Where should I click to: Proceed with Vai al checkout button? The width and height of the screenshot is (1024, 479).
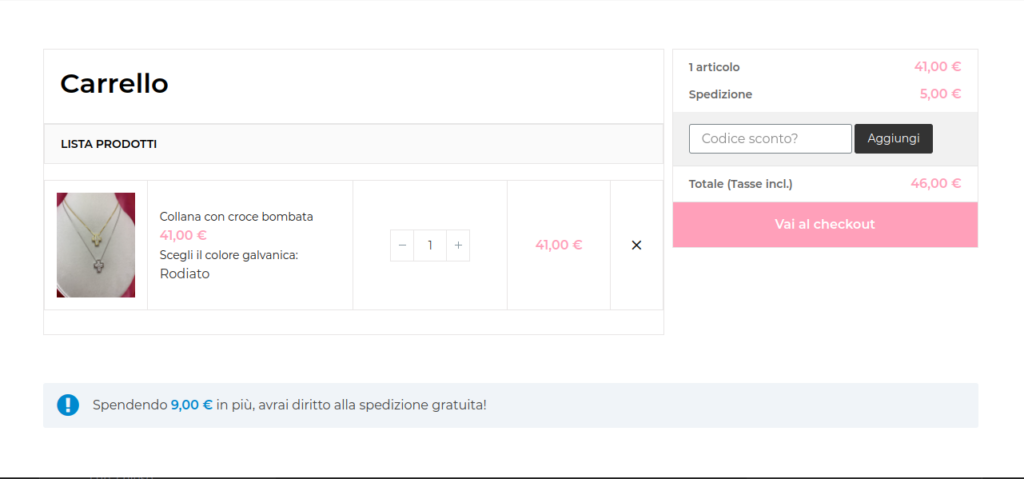point(825,224)
